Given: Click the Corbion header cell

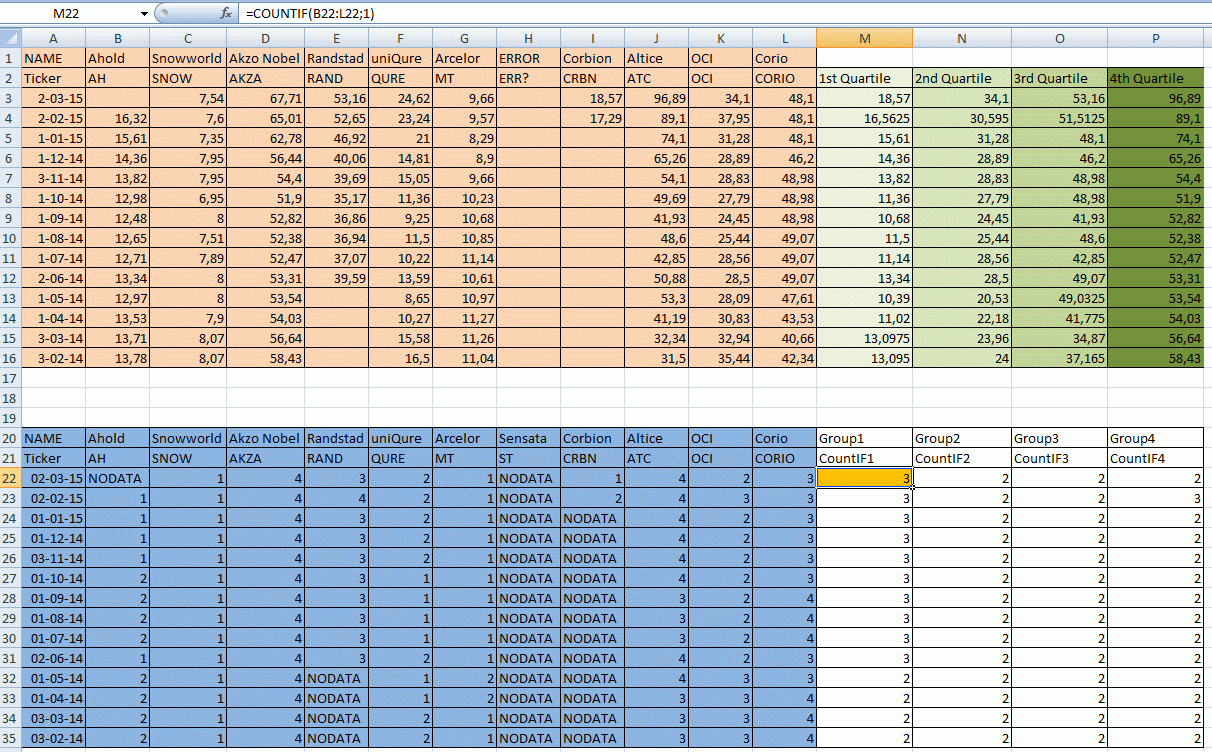Looking at the screenshot, I should (x=590, y=58).
